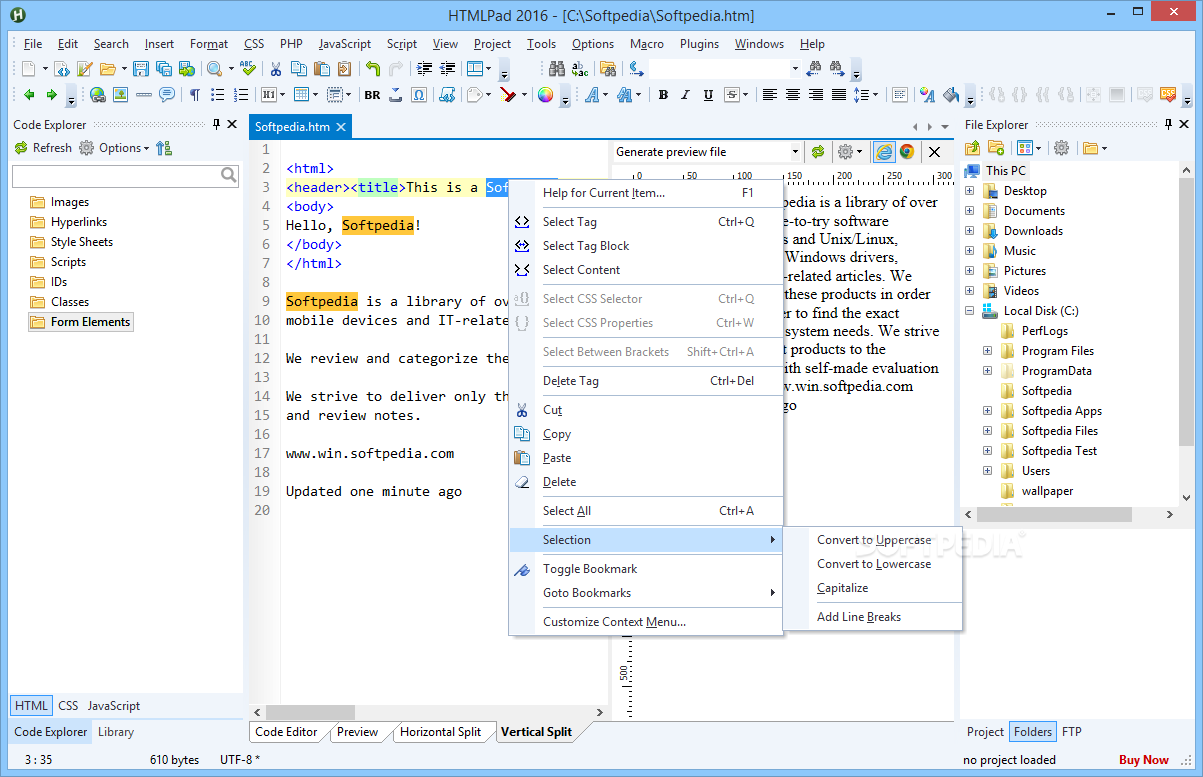Toggle Underline formatting button

pyautogui.click(x=708, y=95)
